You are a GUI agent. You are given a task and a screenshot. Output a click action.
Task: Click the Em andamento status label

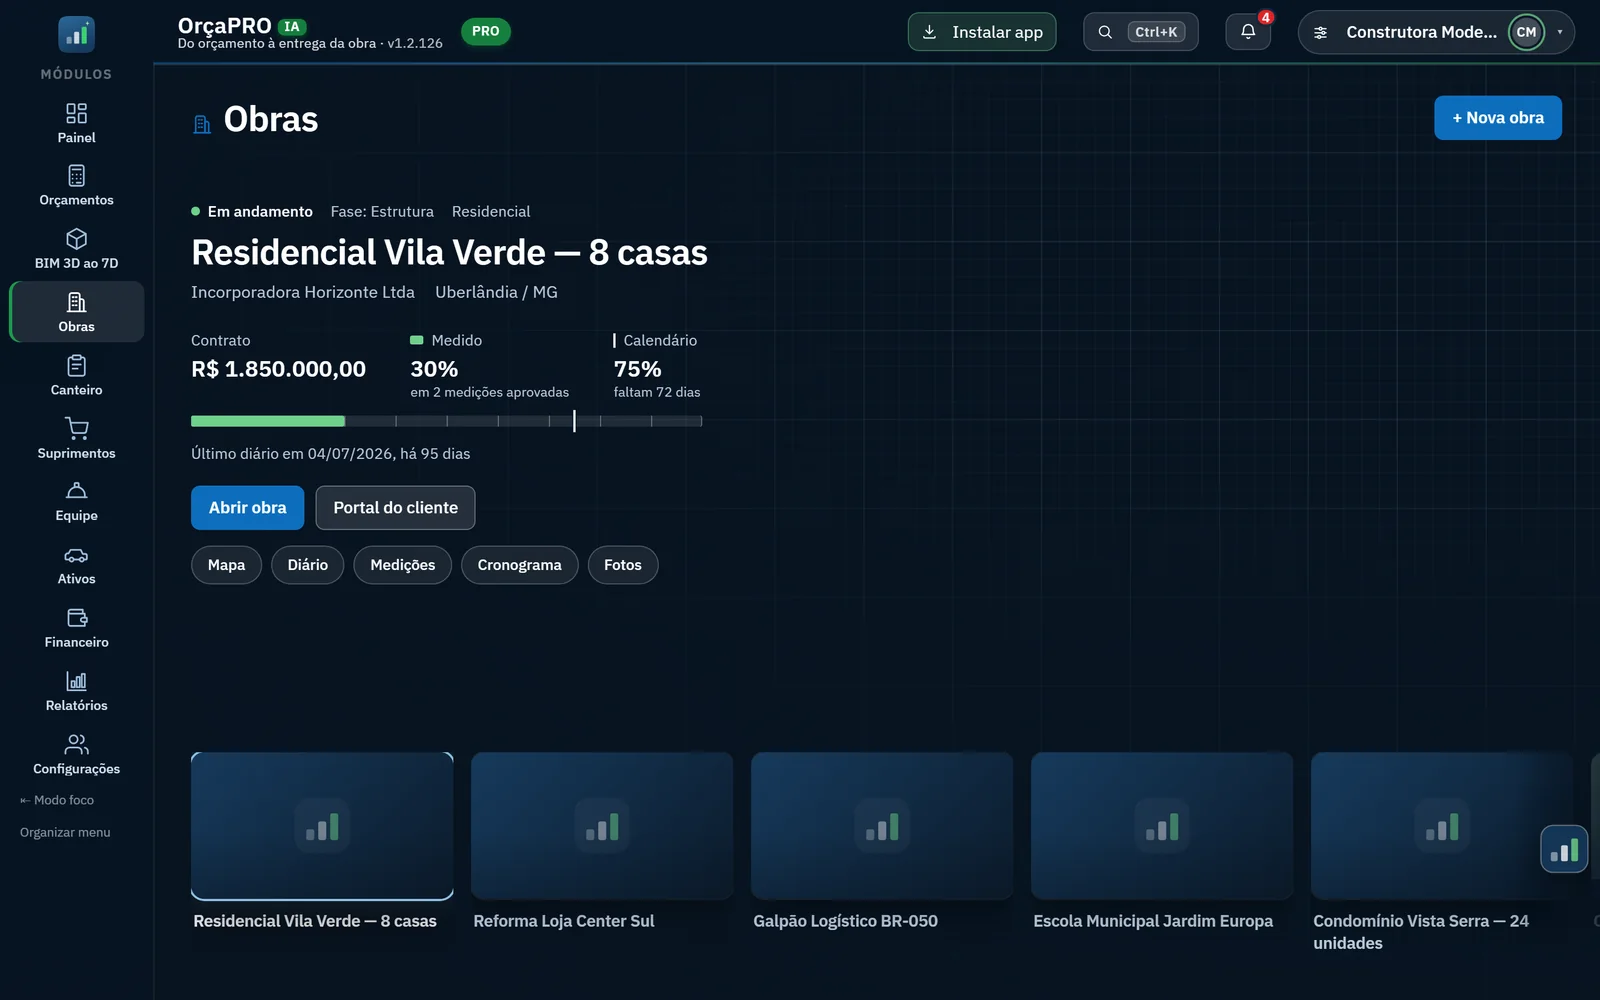pyautogui.click(x=260, y=212)
